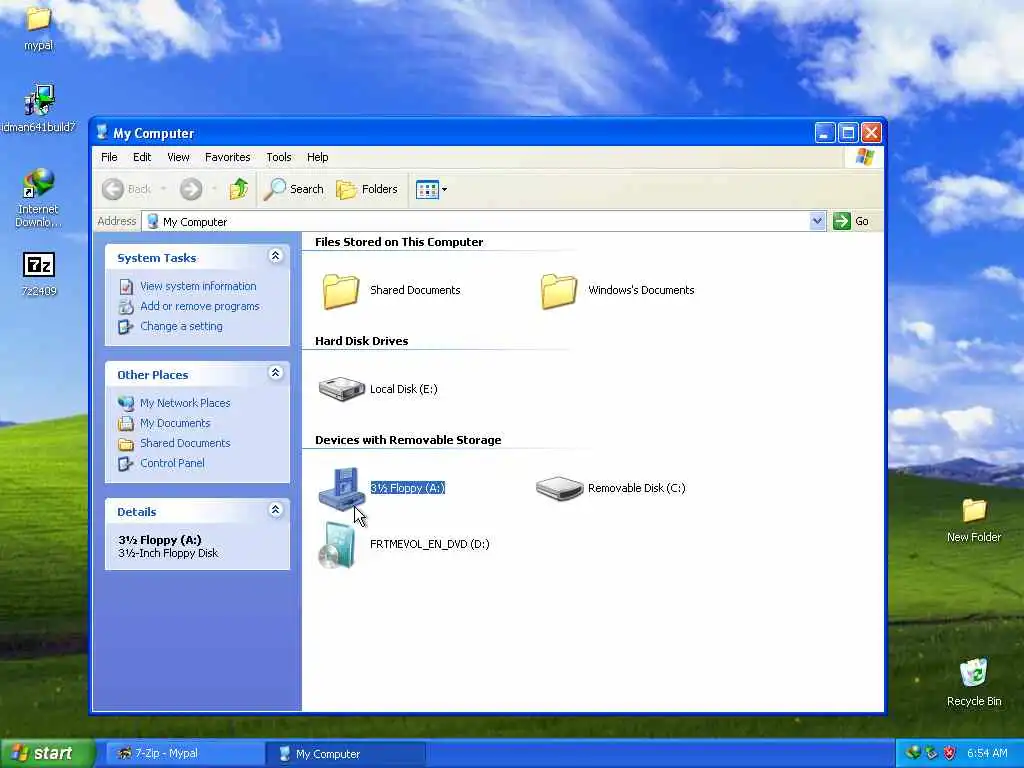
Task: Open My Documents link
Action: (175, 423)
